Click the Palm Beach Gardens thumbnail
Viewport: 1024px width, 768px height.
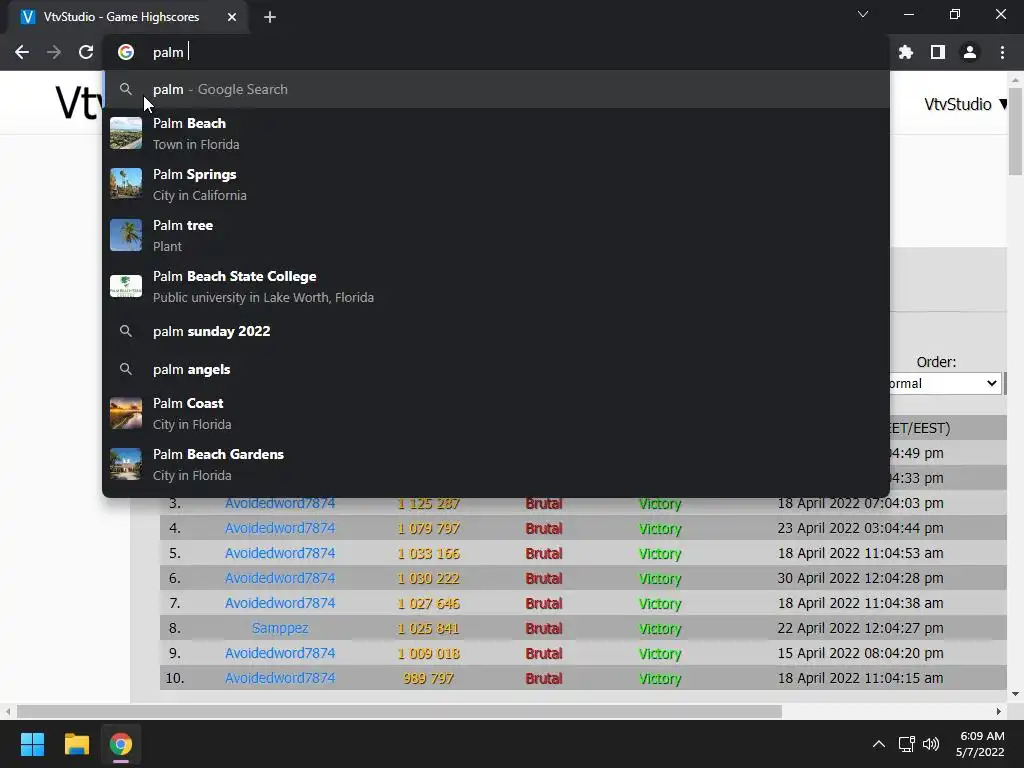[126, 464]
